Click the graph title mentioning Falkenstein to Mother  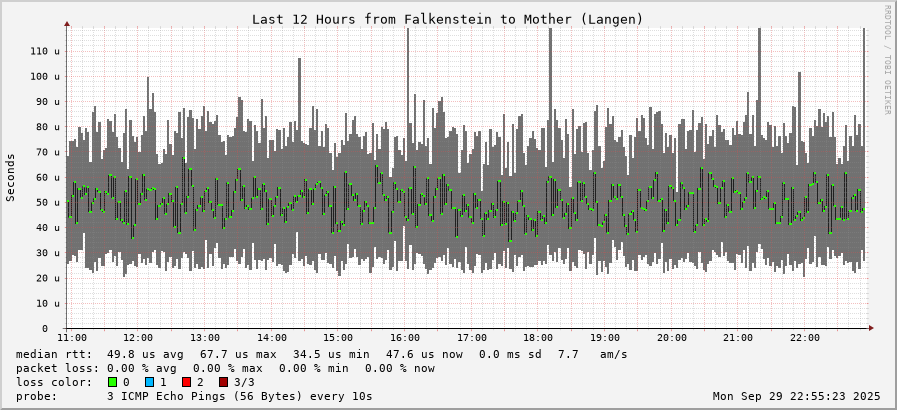coord(447,19)
